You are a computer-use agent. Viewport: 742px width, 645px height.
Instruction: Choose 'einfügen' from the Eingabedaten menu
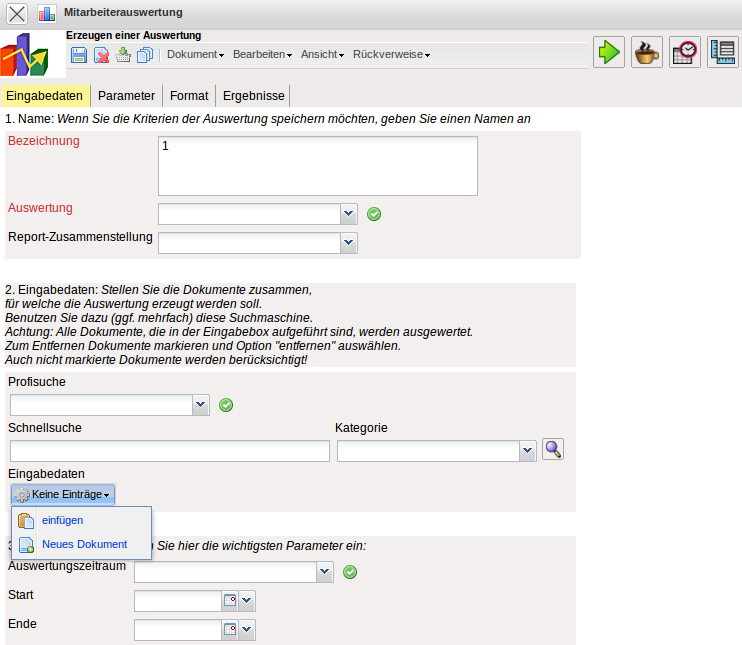tap(62, 520)
